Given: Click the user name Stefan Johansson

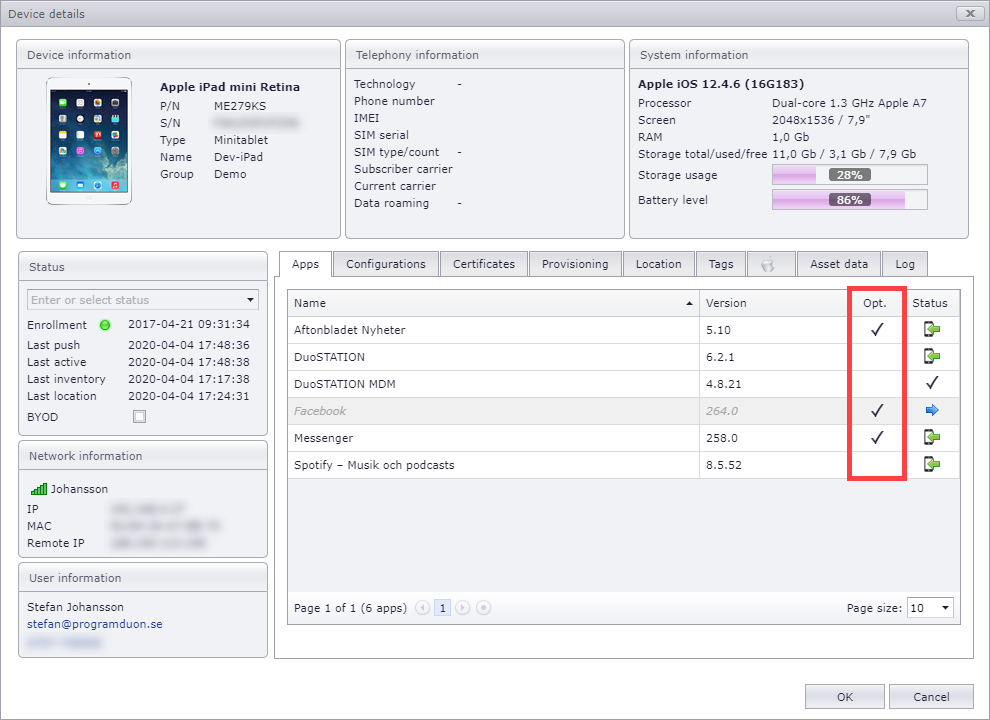Looking at the screenshot, I should point(75,607).
